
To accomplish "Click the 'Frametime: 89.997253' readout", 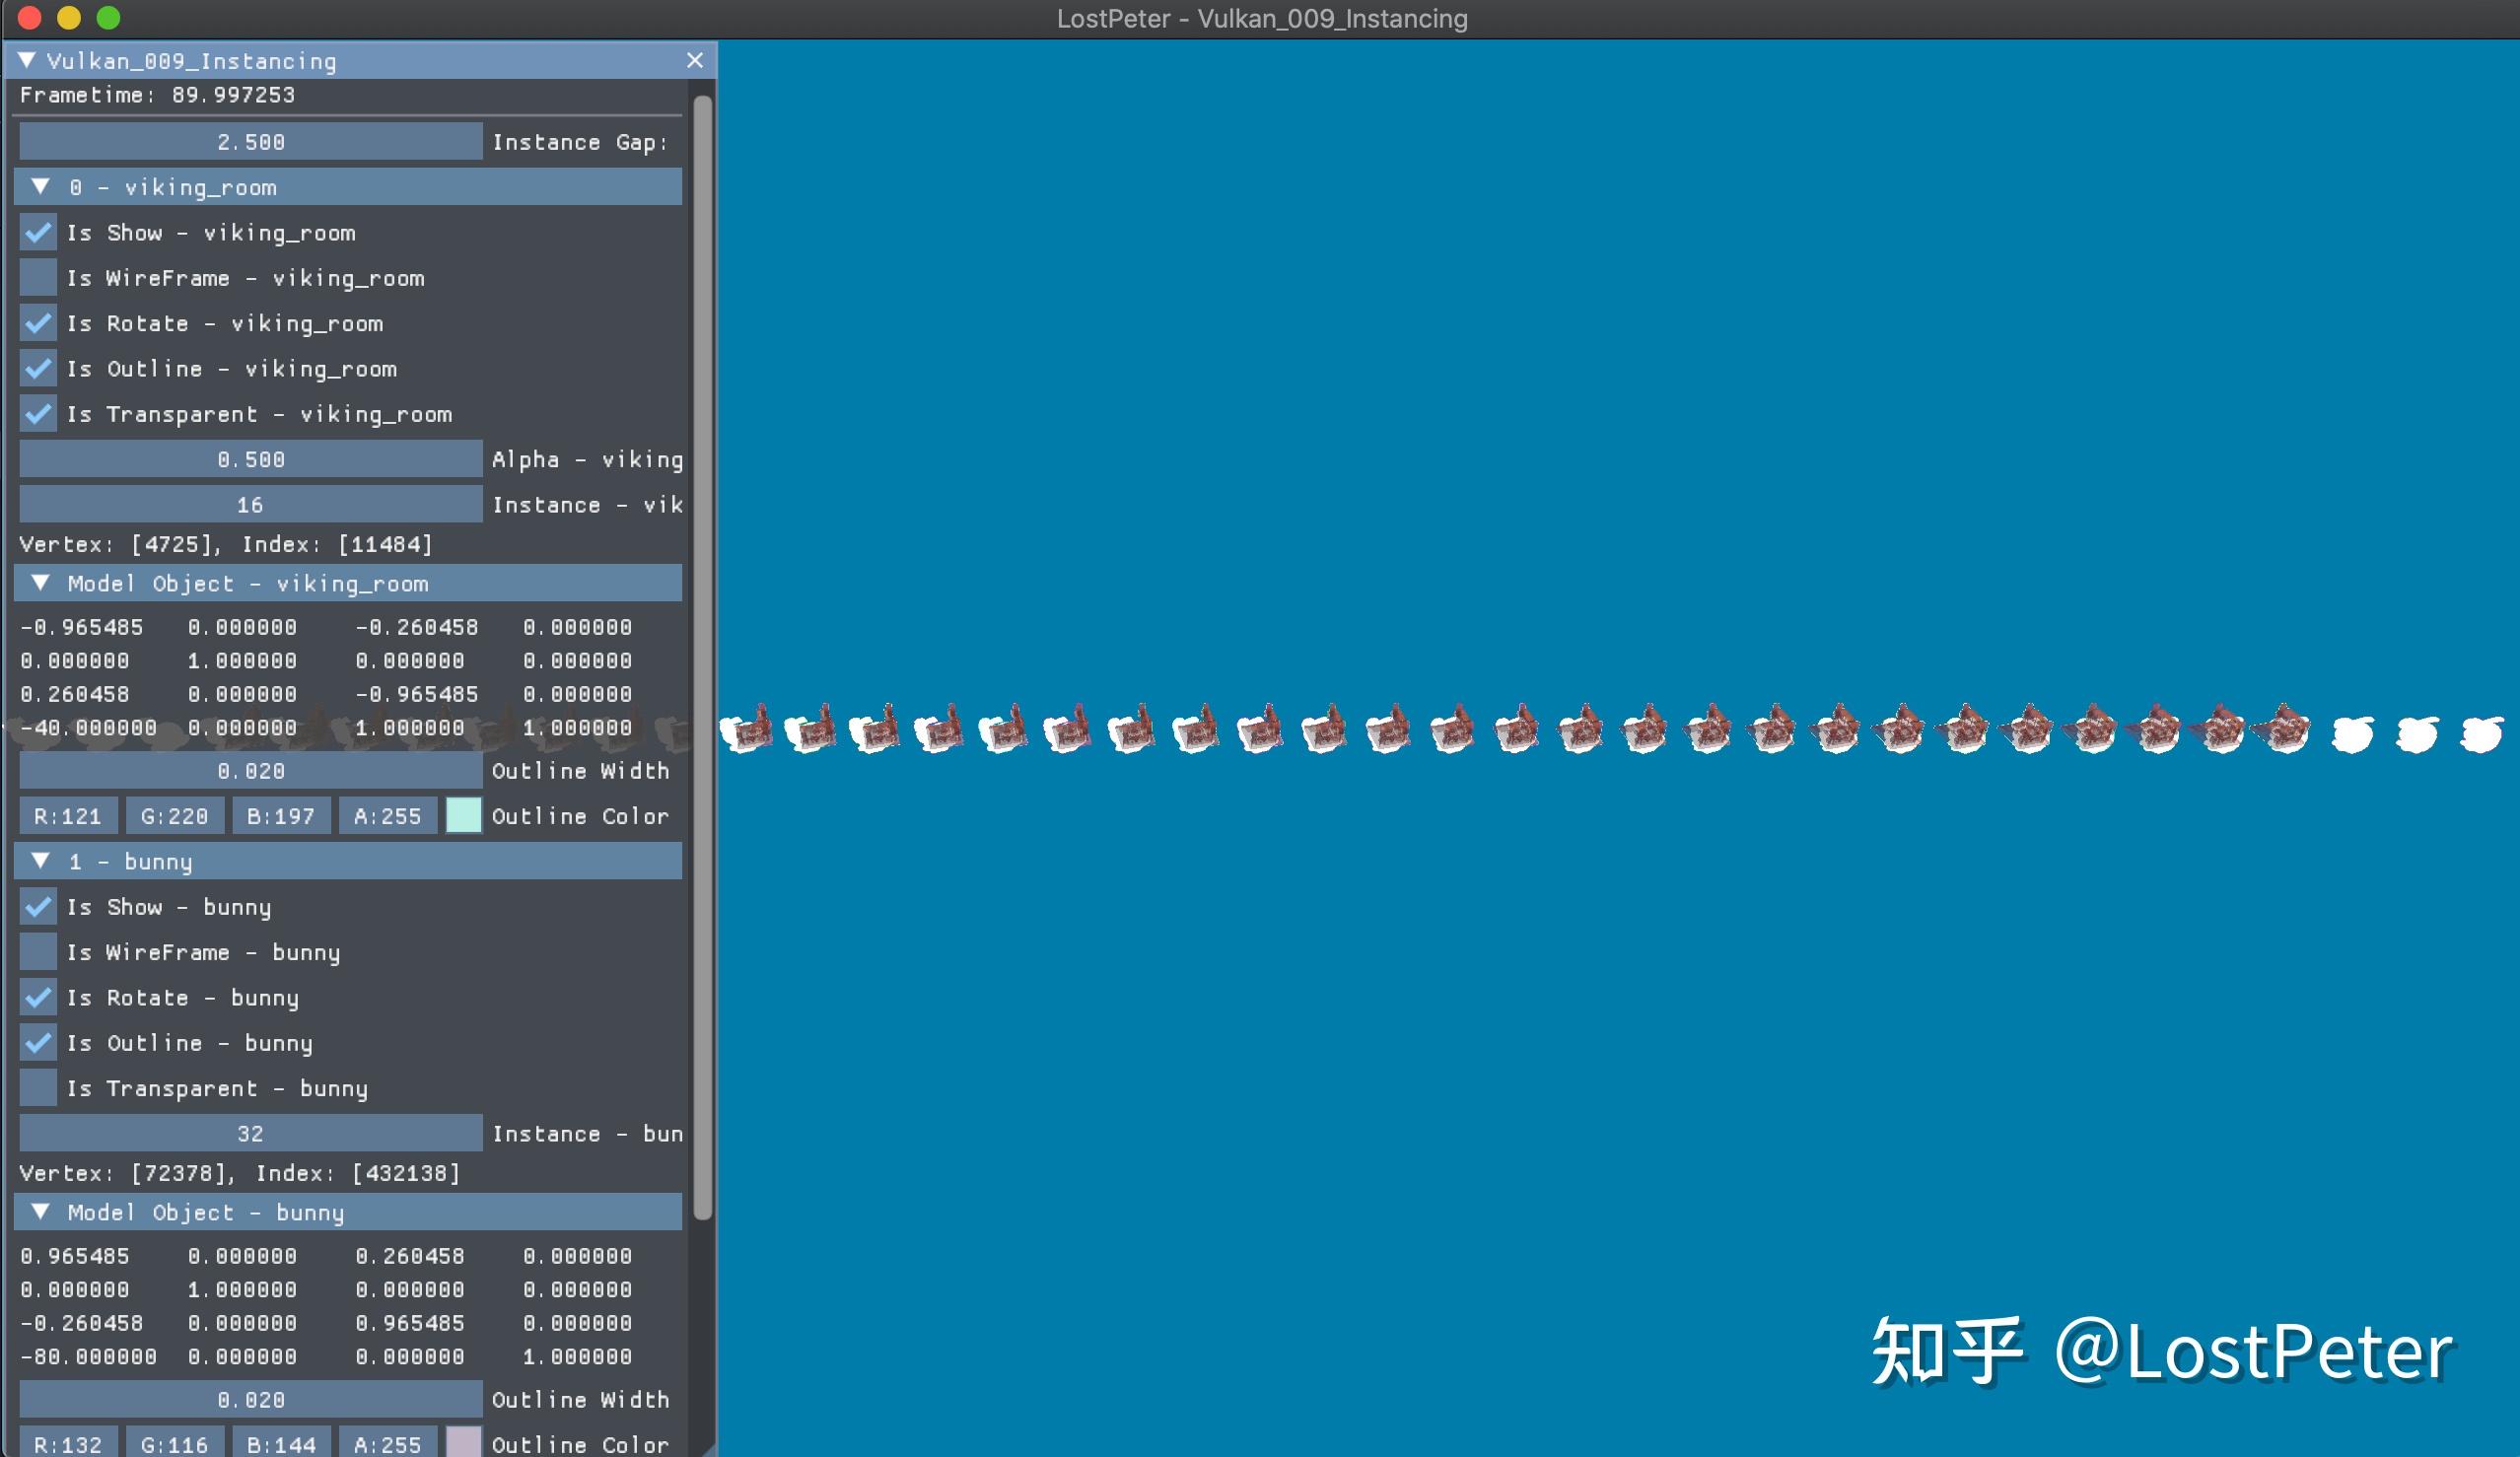I will coord(158,95).
